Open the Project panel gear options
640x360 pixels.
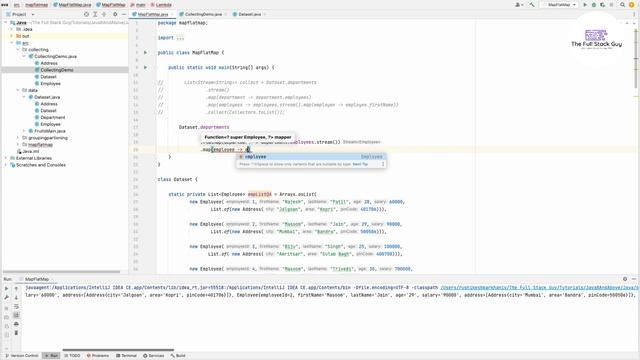115,14
